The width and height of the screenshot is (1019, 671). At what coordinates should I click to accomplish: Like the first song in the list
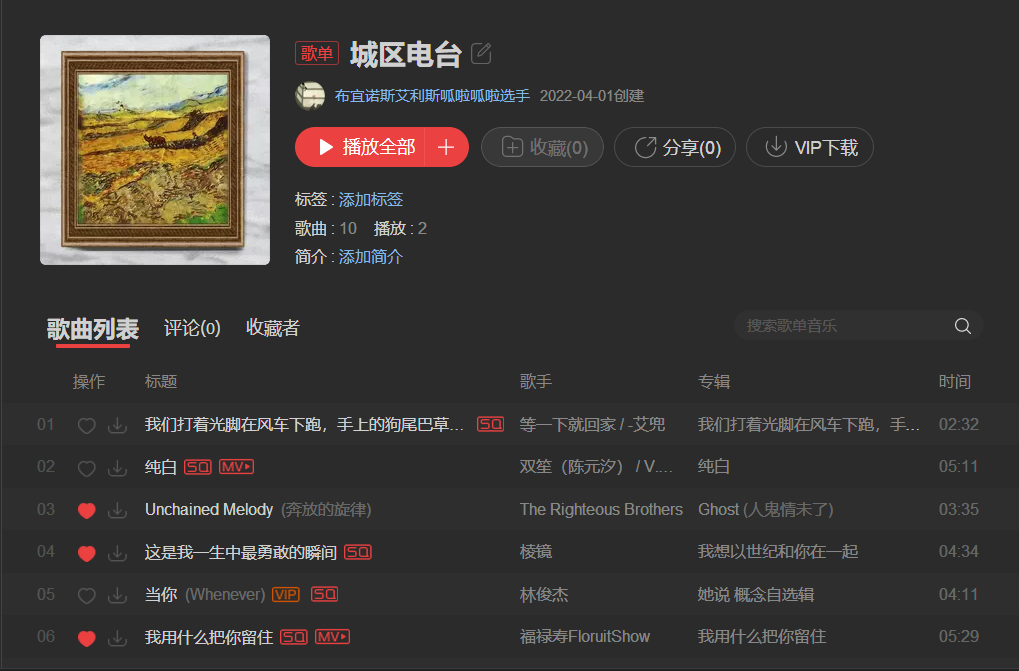[x=86, y=425]
